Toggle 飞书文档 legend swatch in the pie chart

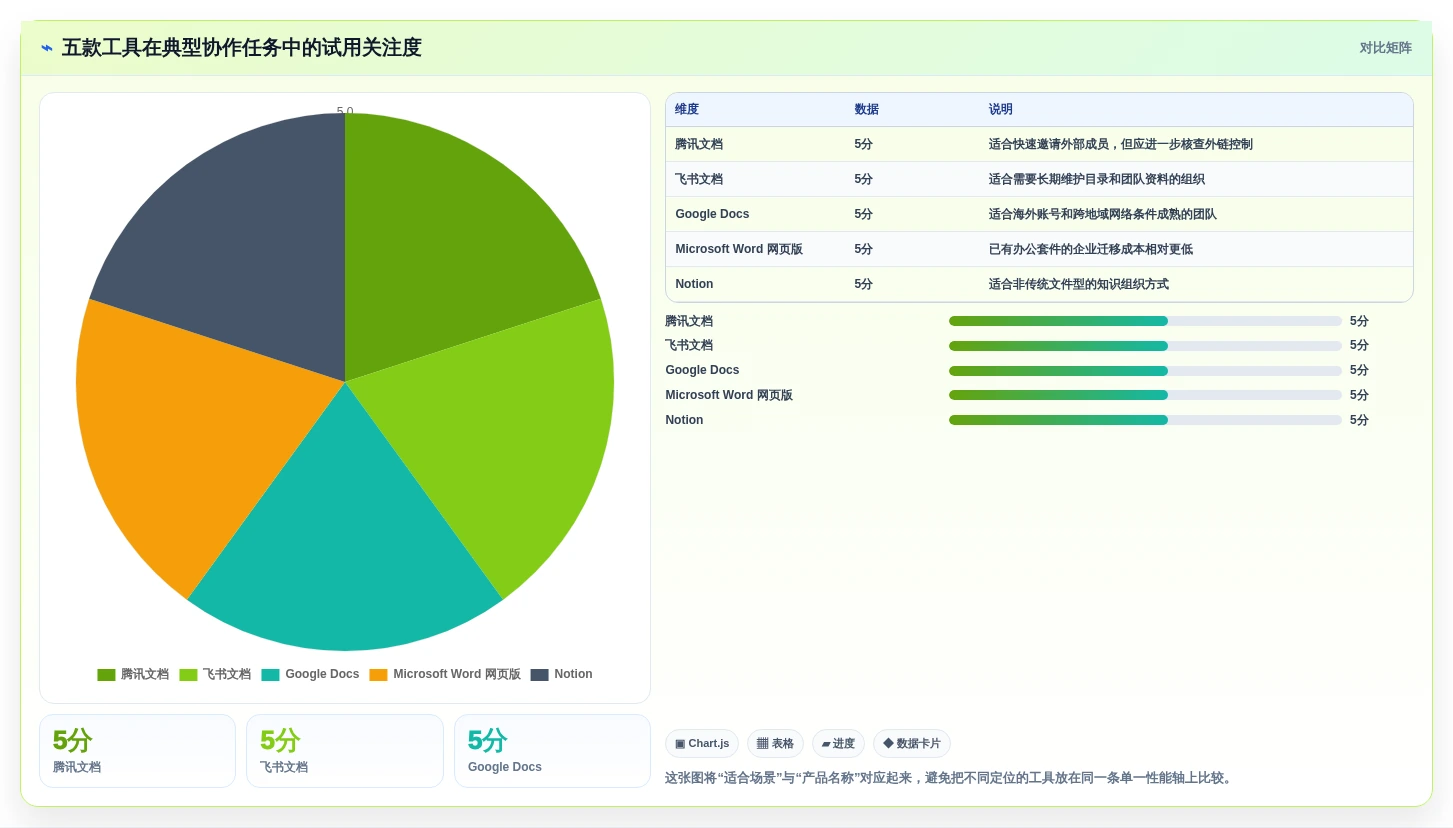click(x=188, y=675)
